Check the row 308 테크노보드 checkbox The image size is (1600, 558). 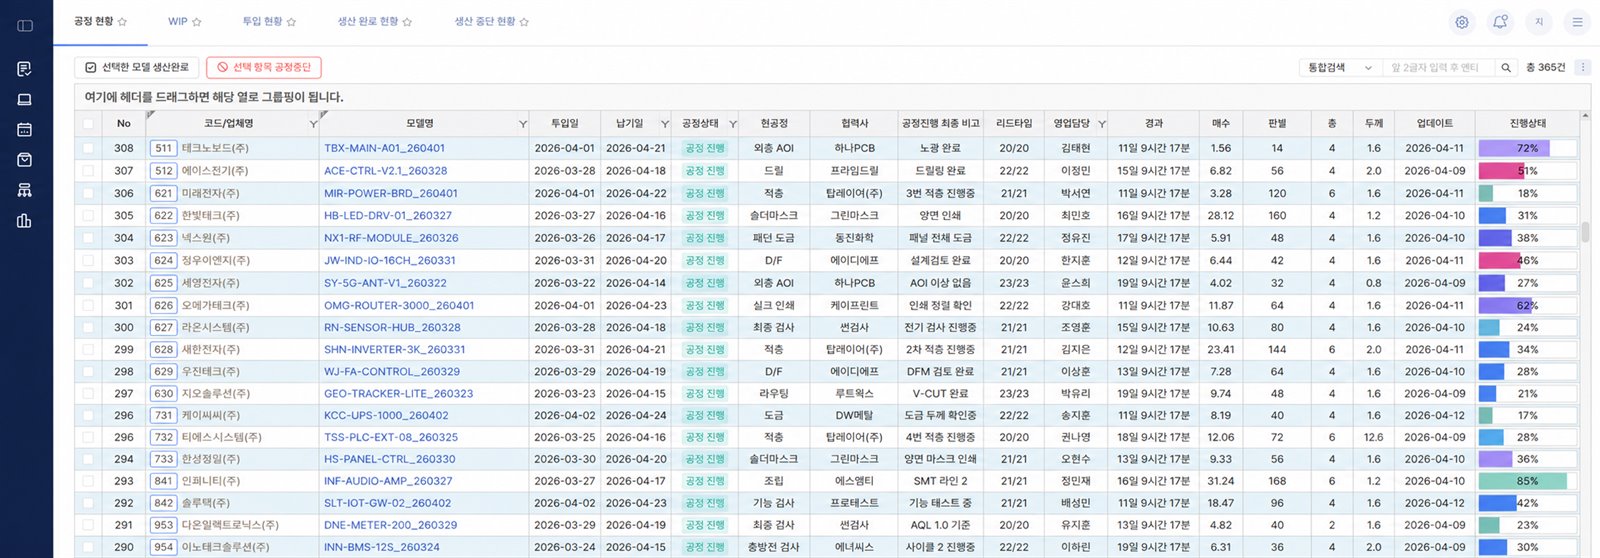[x=88, y=148]
